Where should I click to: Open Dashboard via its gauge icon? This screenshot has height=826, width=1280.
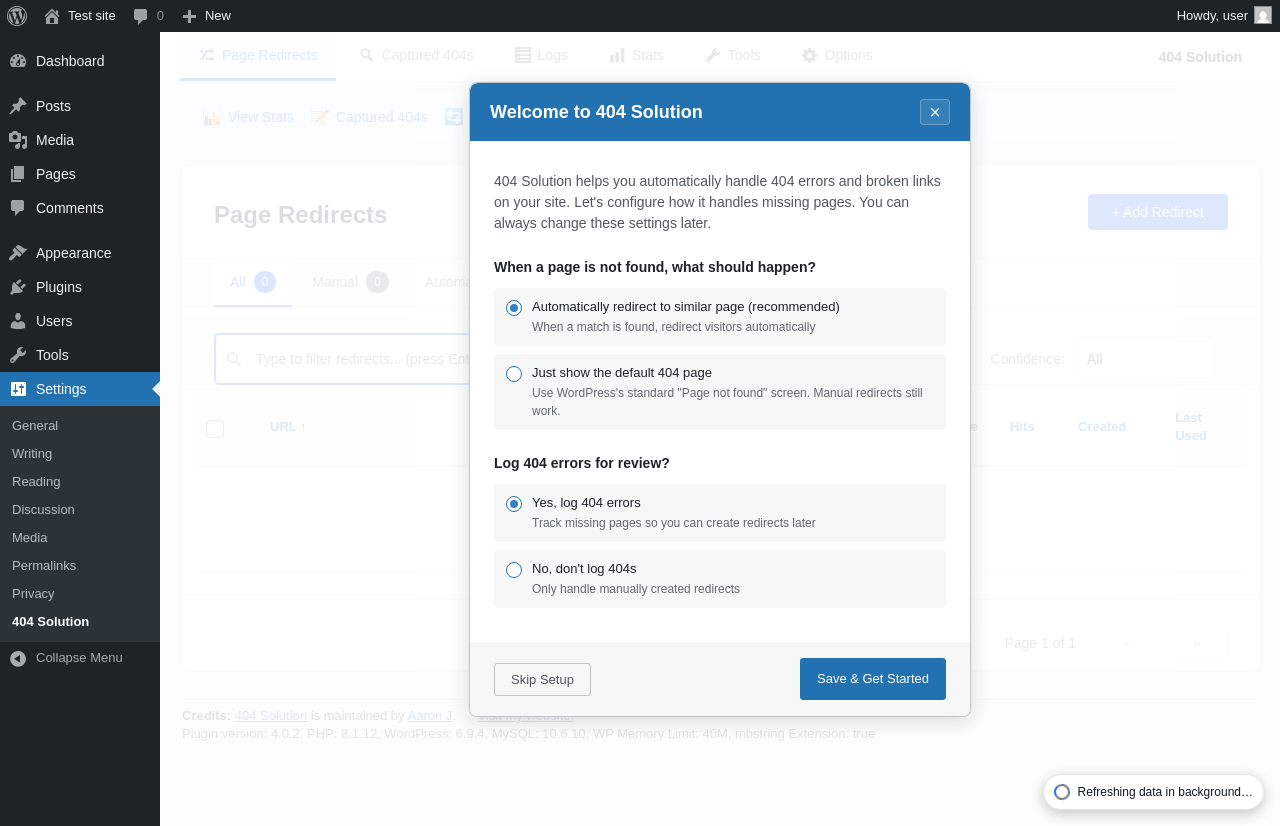(18, 61)
